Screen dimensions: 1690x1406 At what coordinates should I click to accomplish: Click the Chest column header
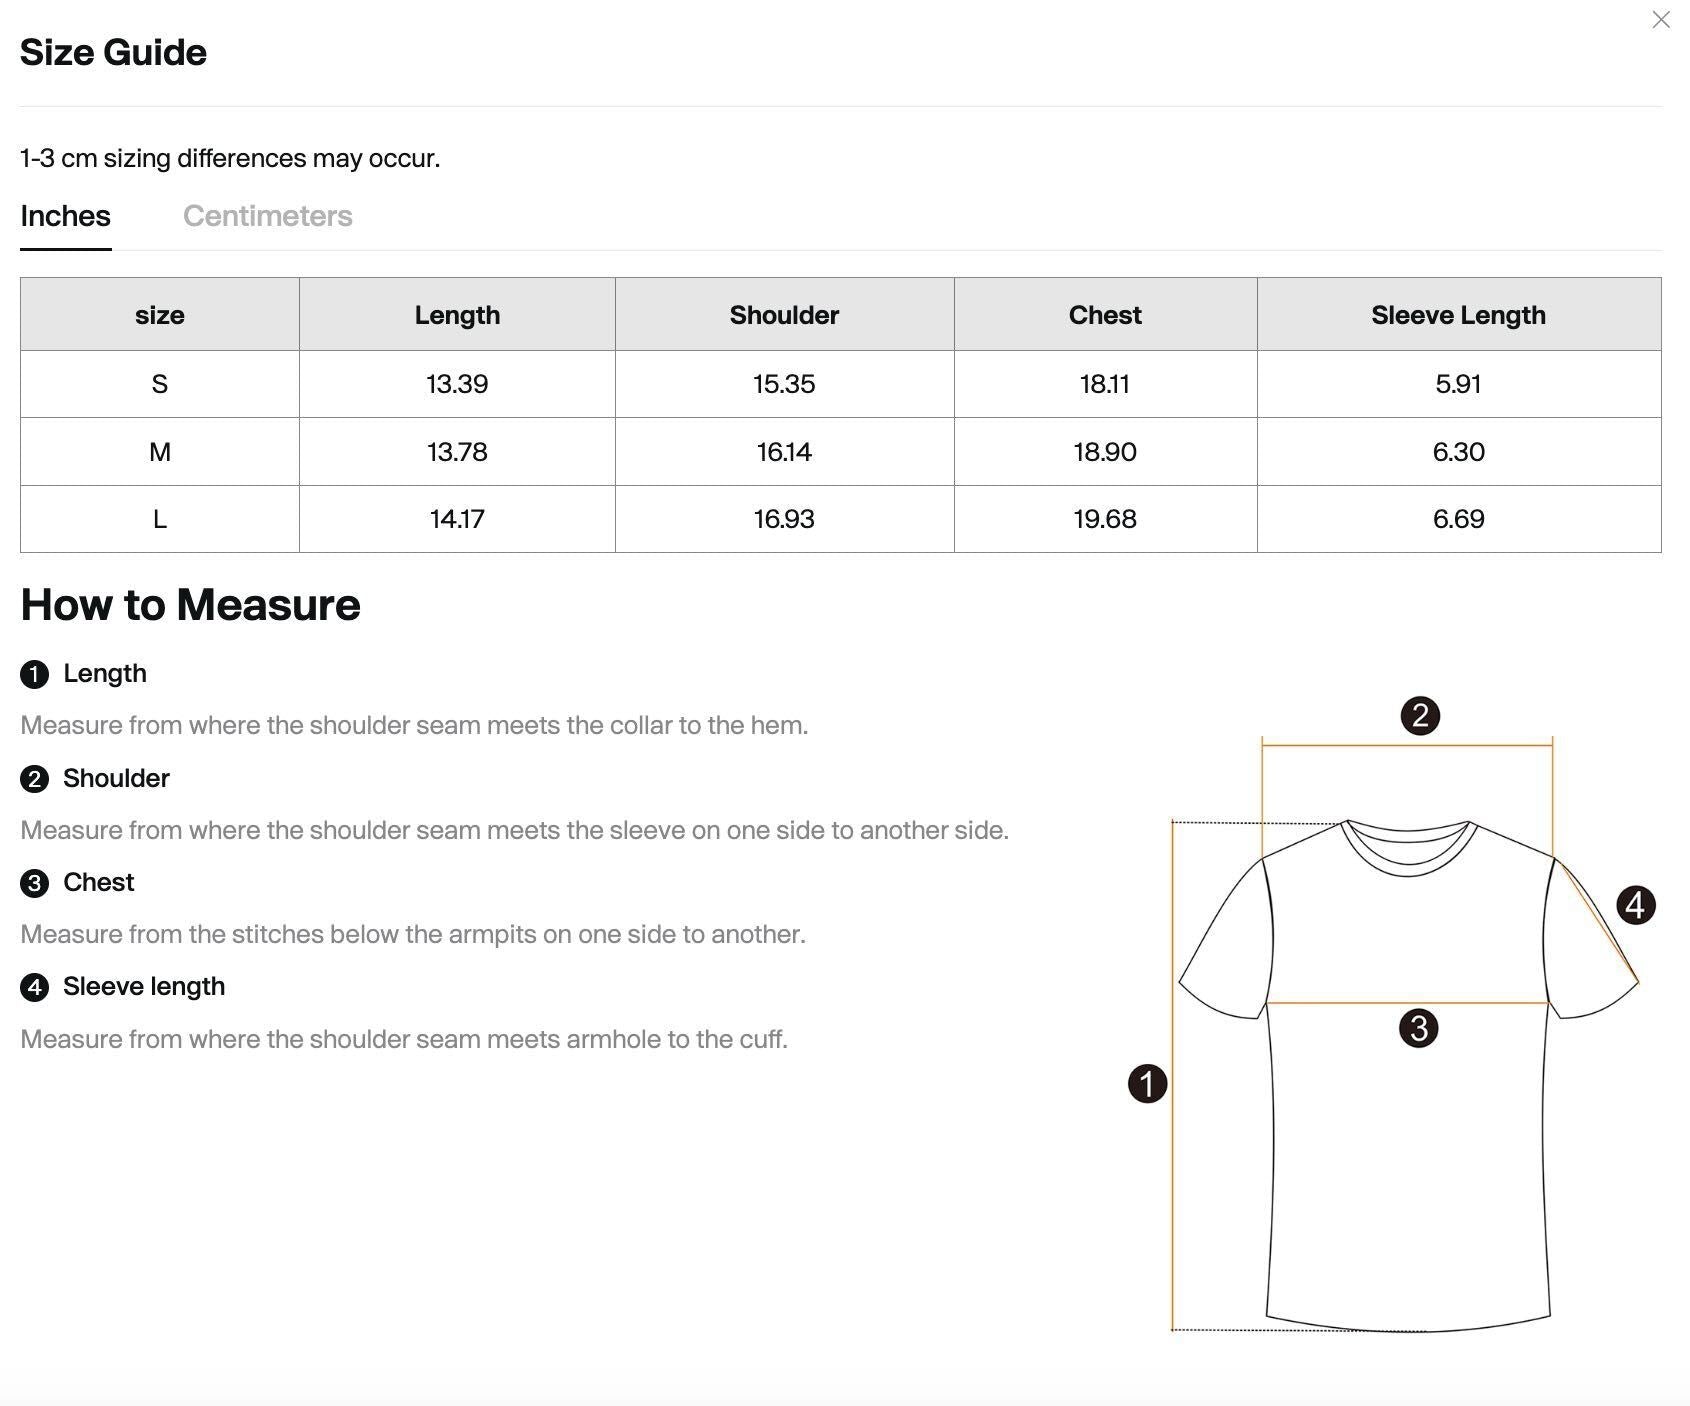[x=1104, y=315]
